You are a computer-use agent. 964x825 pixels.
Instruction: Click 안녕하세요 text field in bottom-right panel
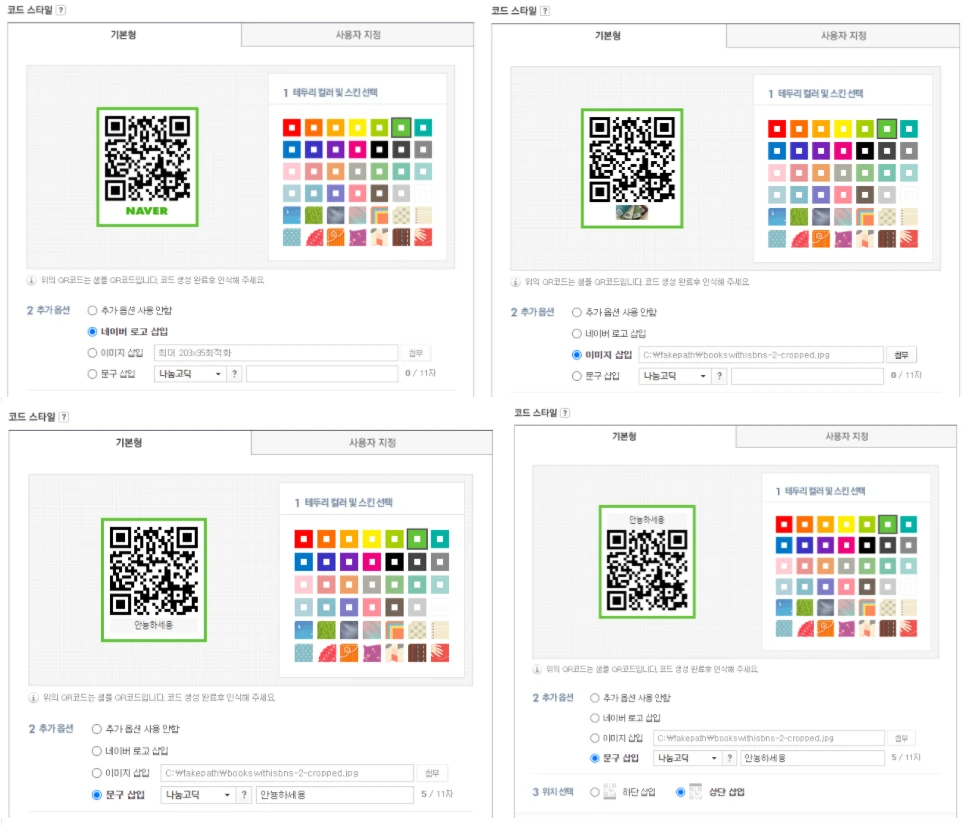(812, 757)
